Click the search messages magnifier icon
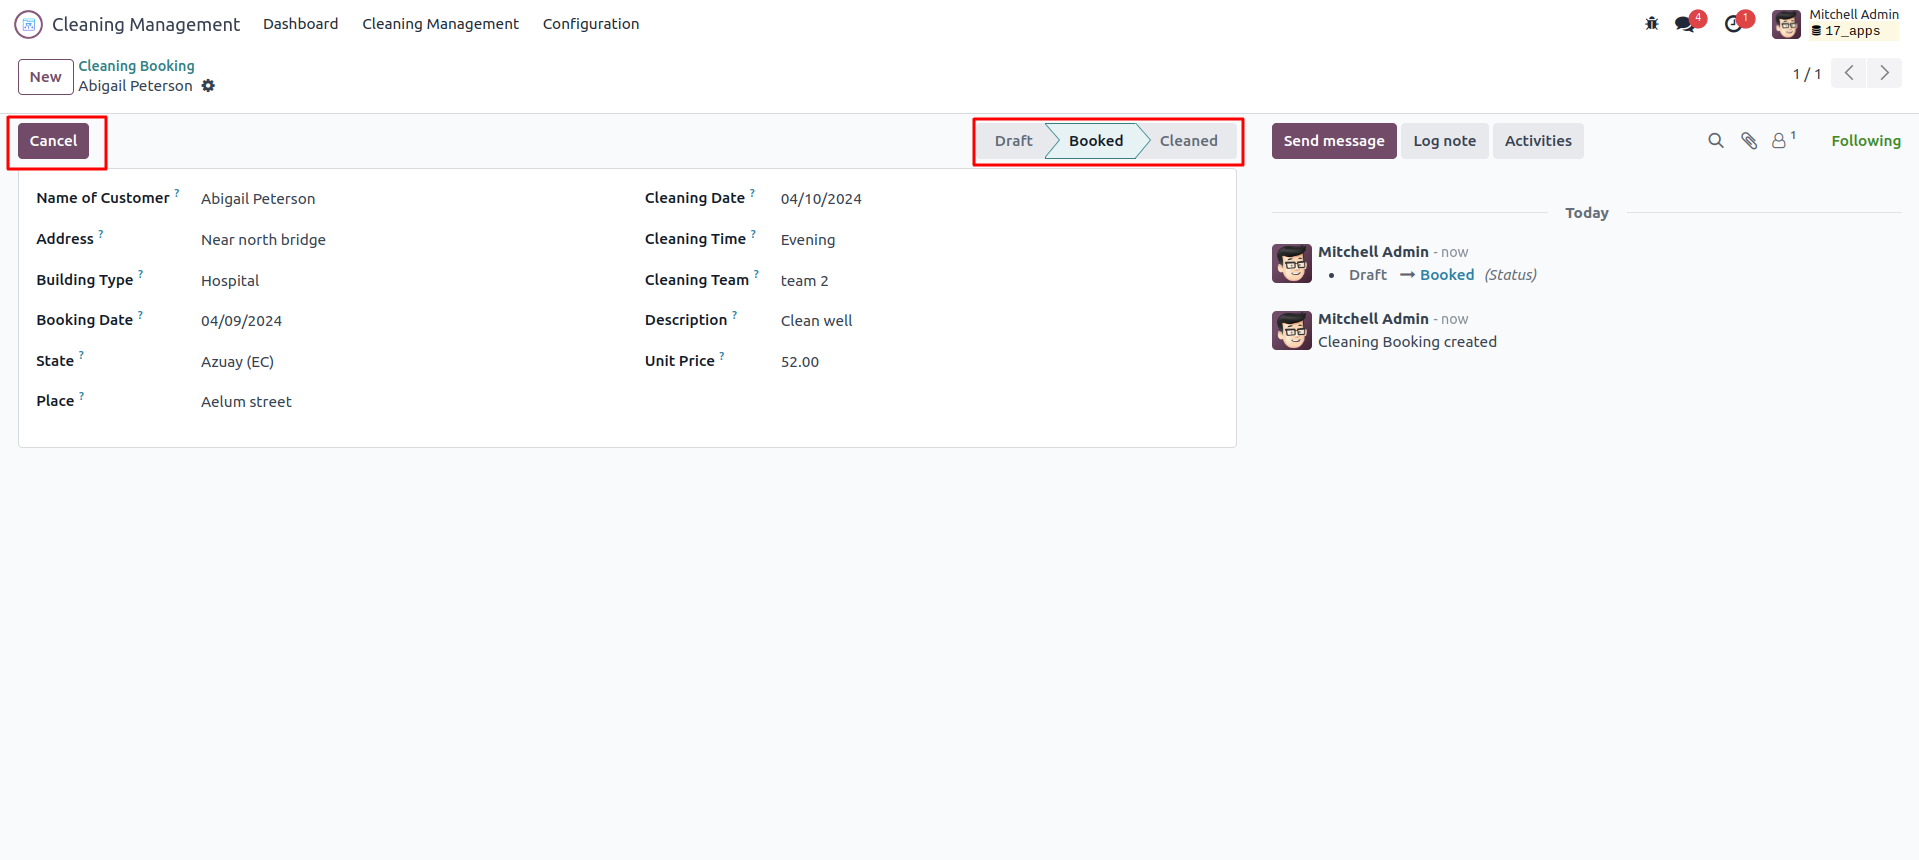Image resolution: width=1919 pixels, height=860 pixels. tap(1716, 141)
